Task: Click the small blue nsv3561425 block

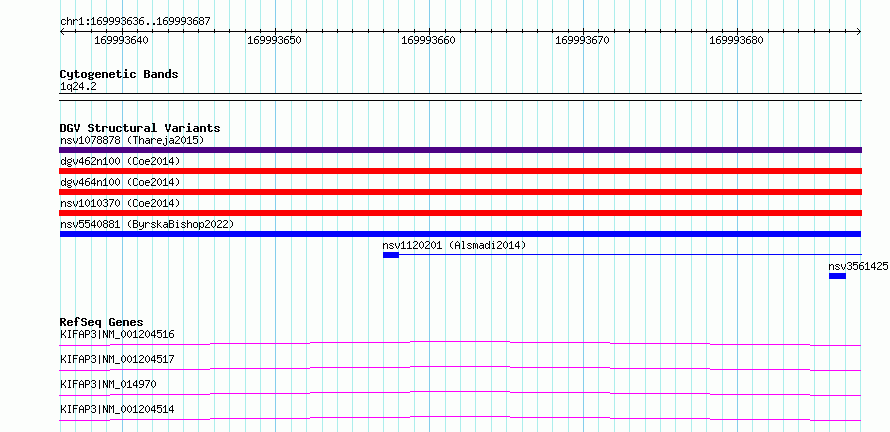Action: click(837, 276)
